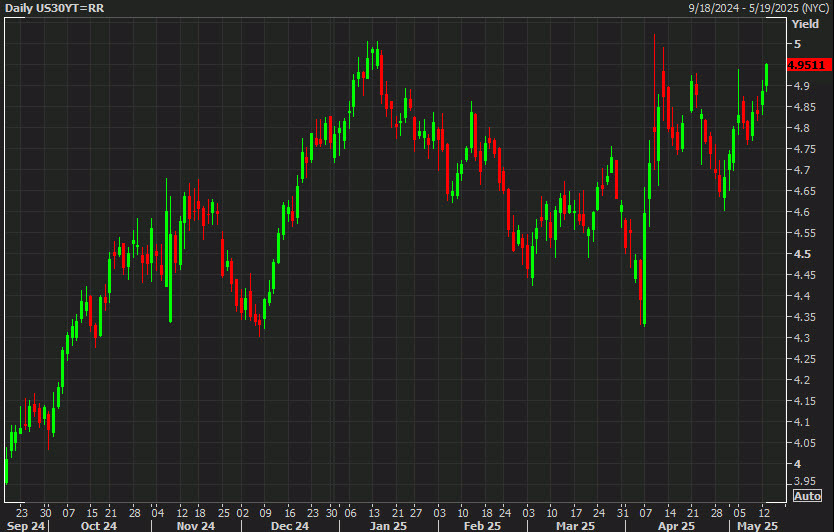This screenshot has width=834, height=532.
Task: Click the Nov 24 month label
Action: pos(196,526)
